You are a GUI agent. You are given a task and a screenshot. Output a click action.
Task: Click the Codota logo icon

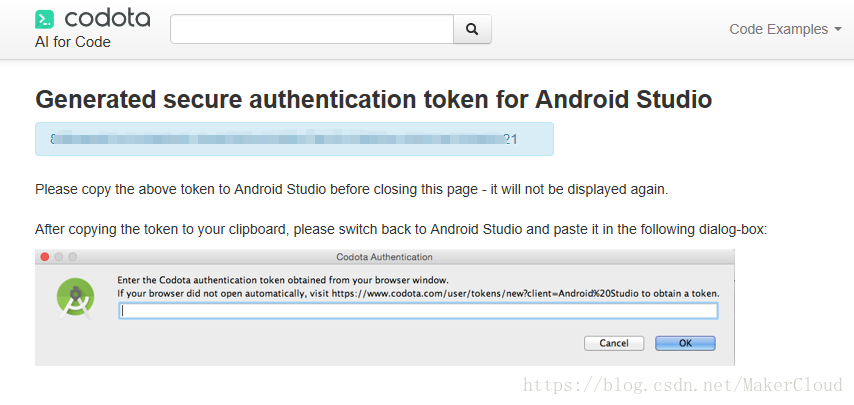(x=45, y=19)
